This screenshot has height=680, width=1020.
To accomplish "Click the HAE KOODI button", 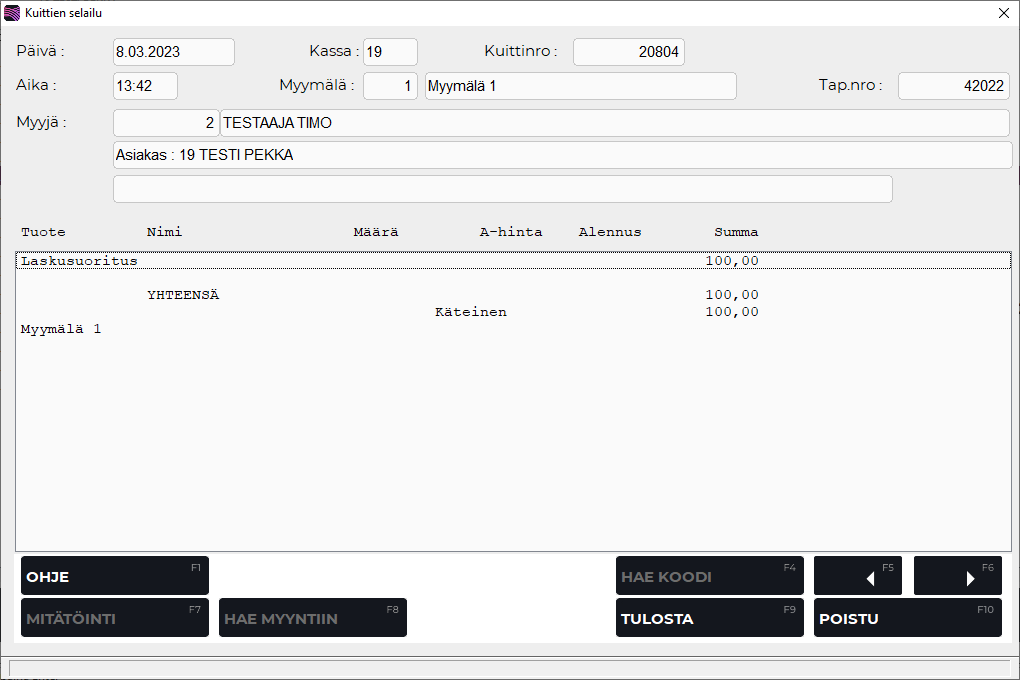I will [x=709, y=576].
